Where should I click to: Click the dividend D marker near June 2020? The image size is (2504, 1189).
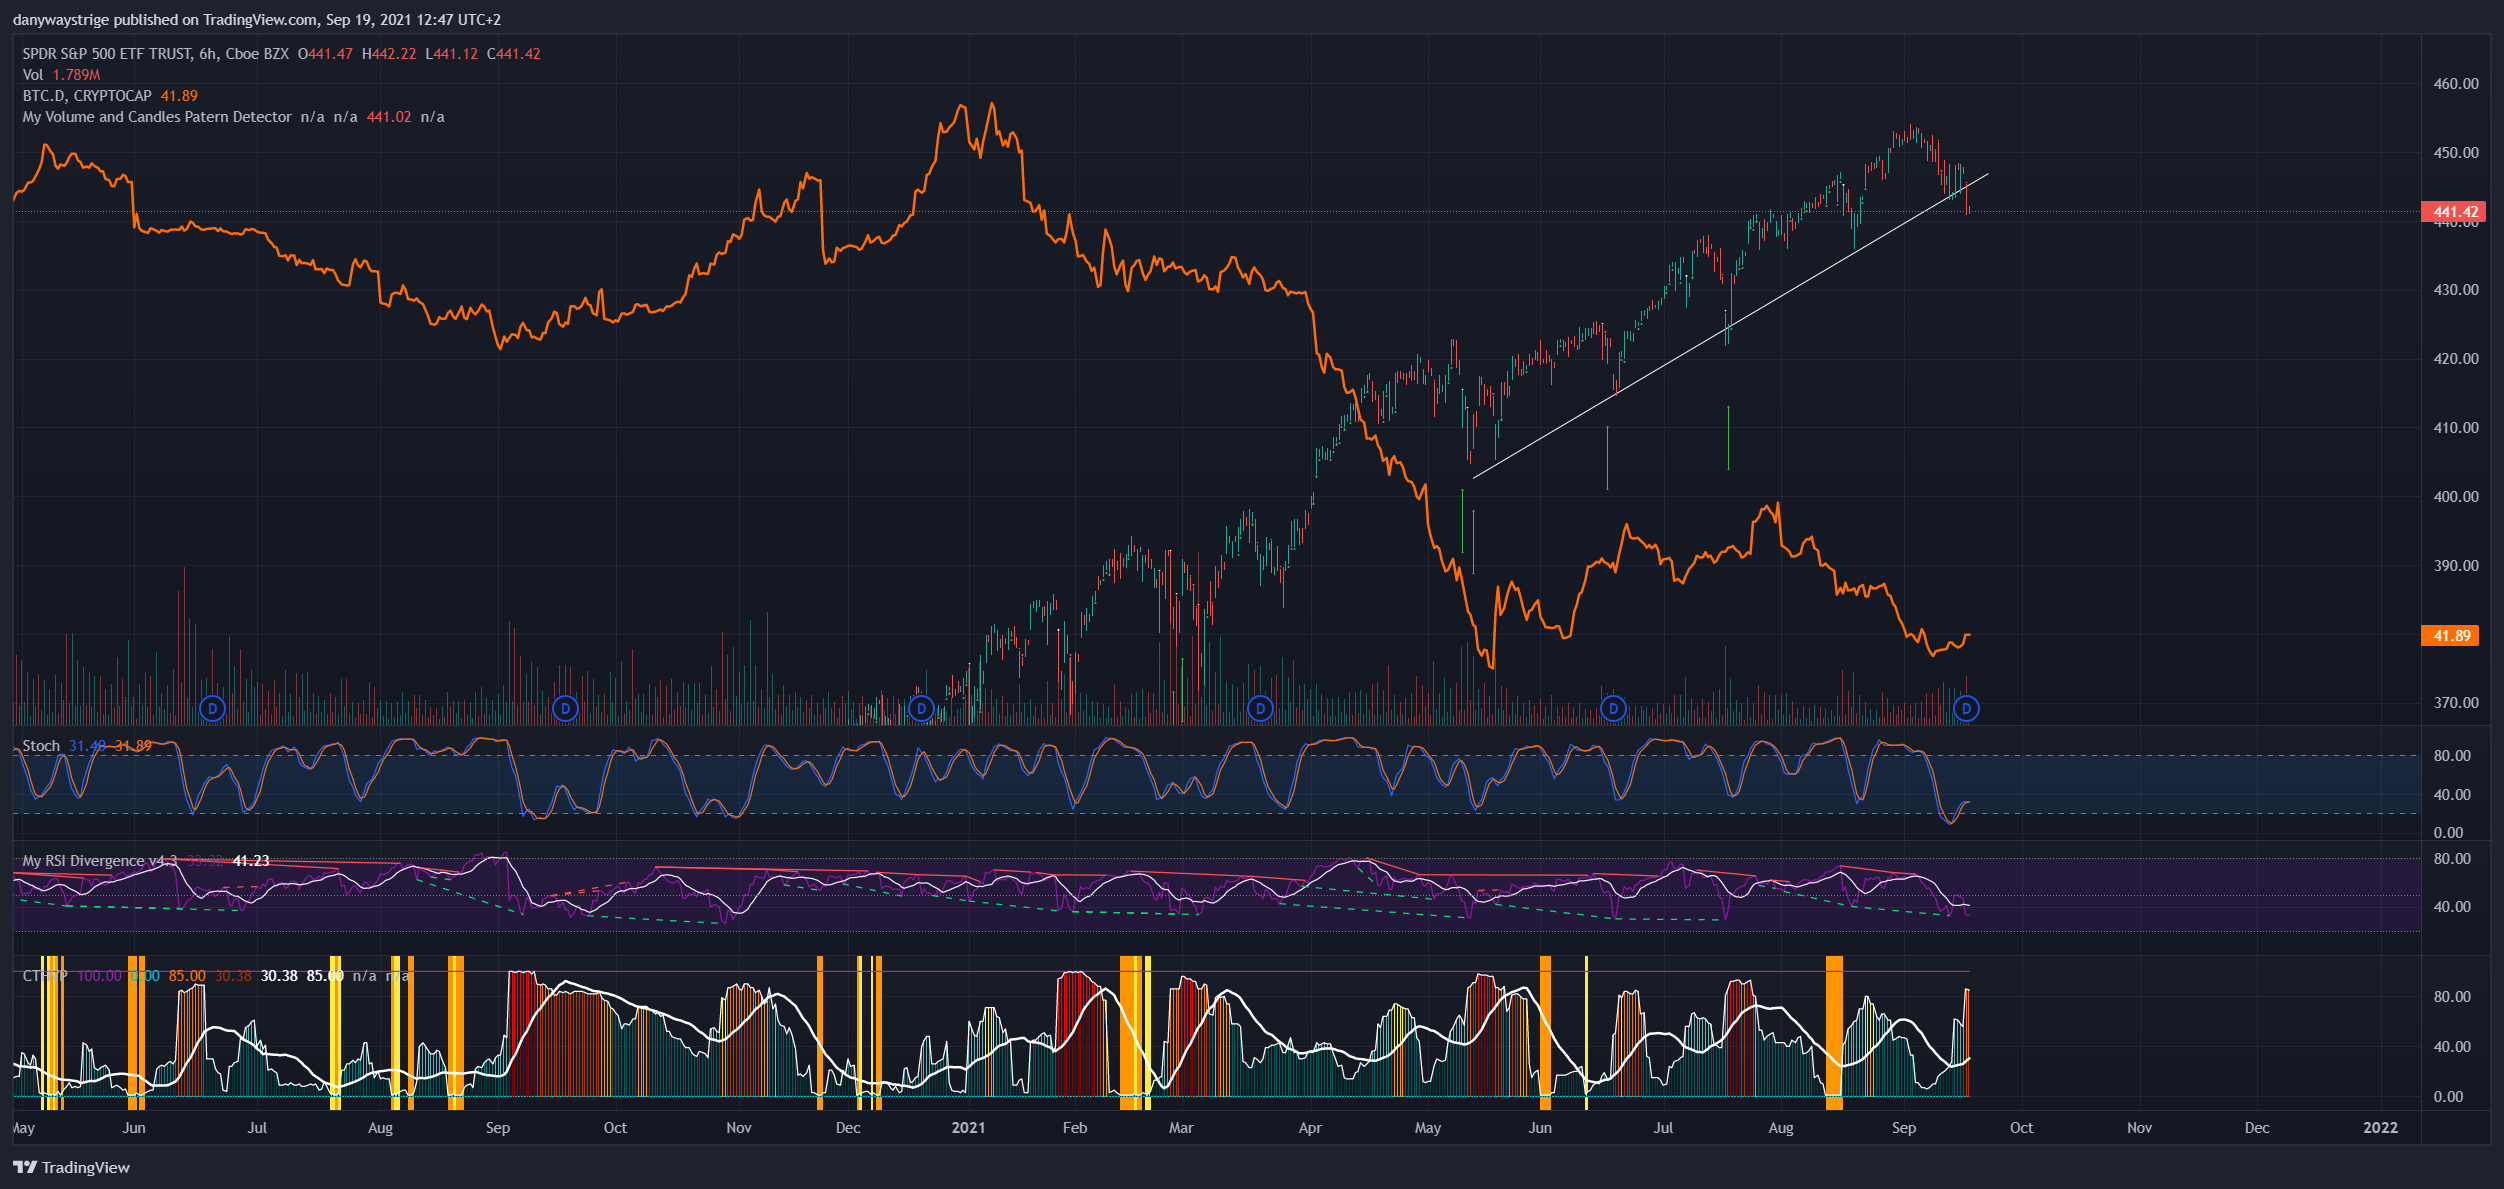click(212, 709)
